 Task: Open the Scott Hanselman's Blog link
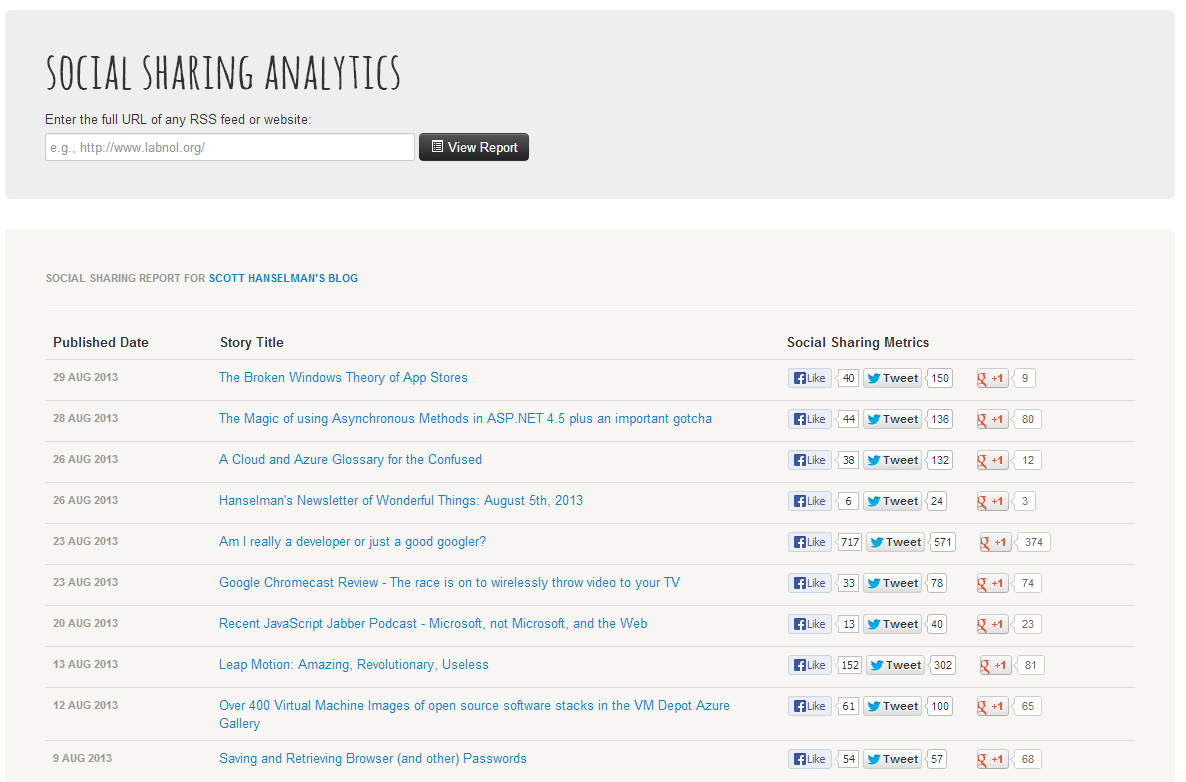tap(284, 278)
